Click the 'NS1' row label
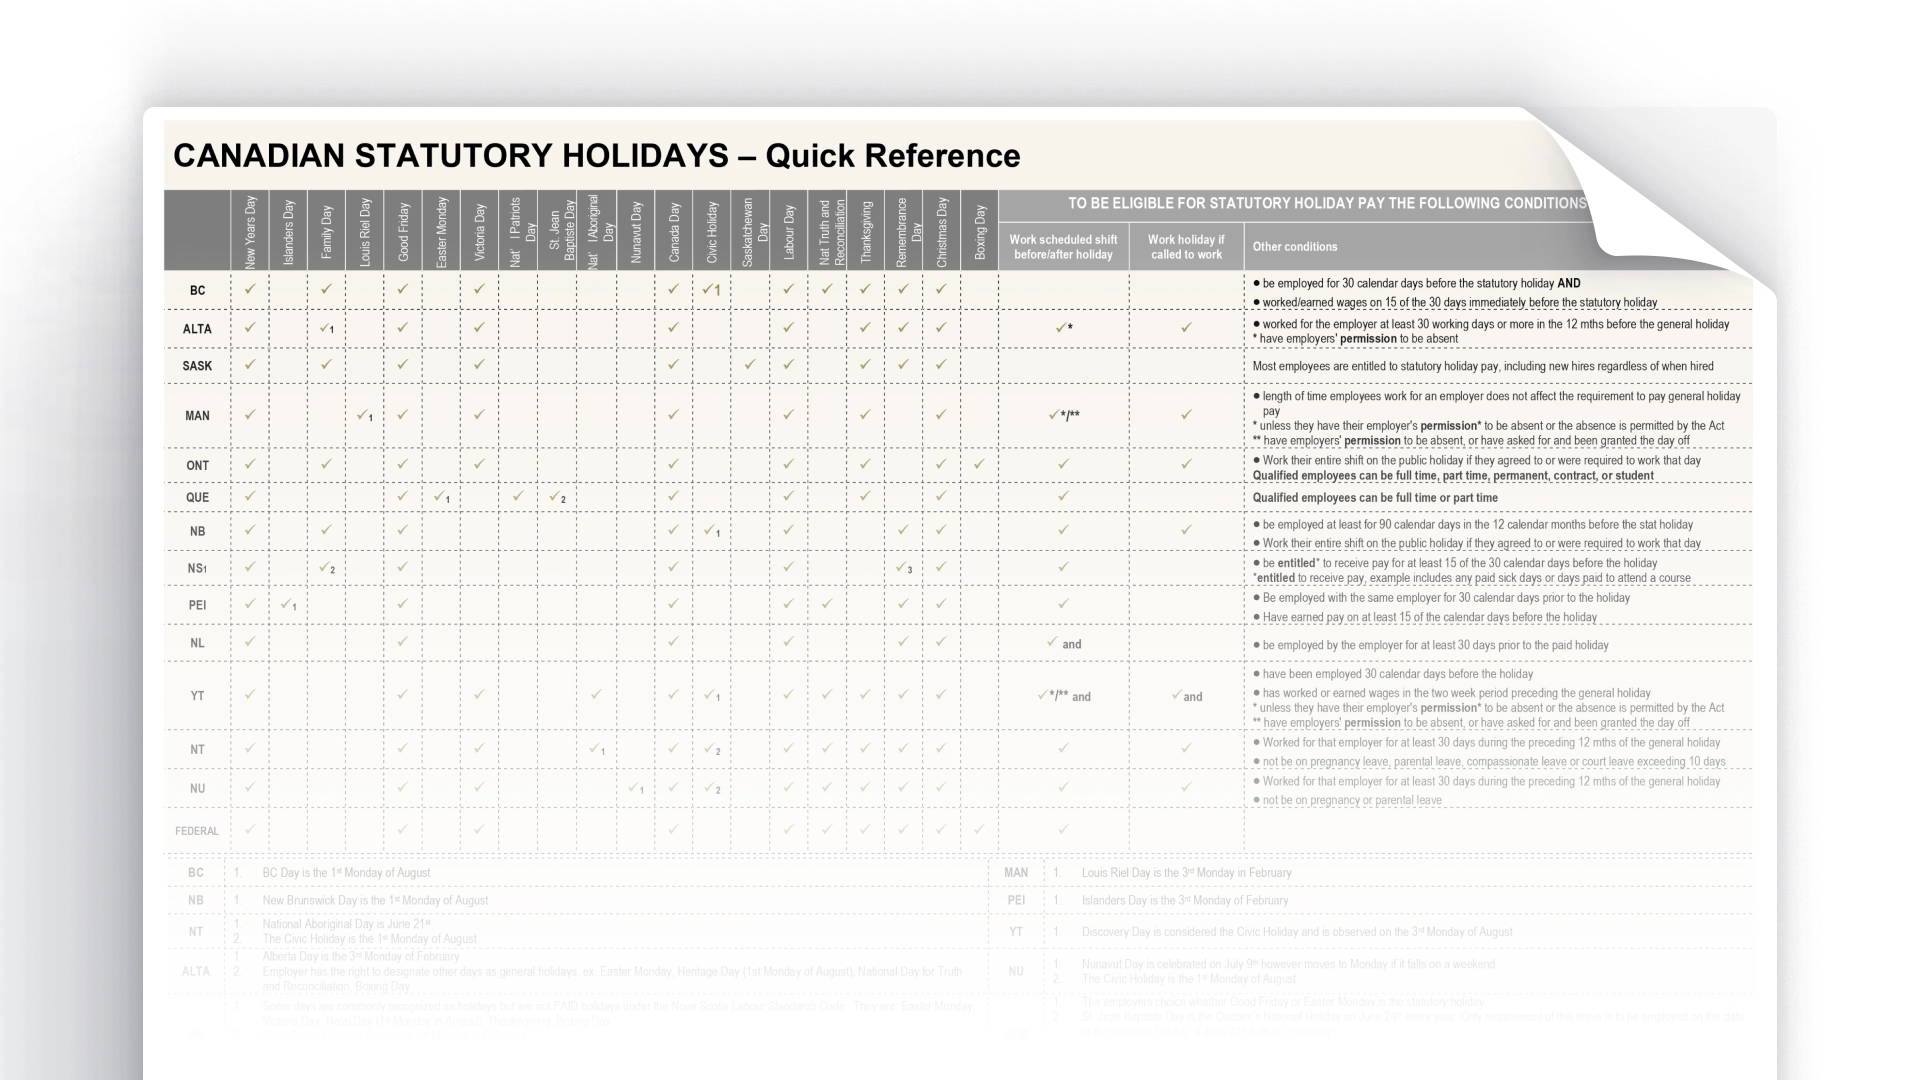Image resolution: width=1920 pixels, height=1080 pixels. tap(197, 568)
